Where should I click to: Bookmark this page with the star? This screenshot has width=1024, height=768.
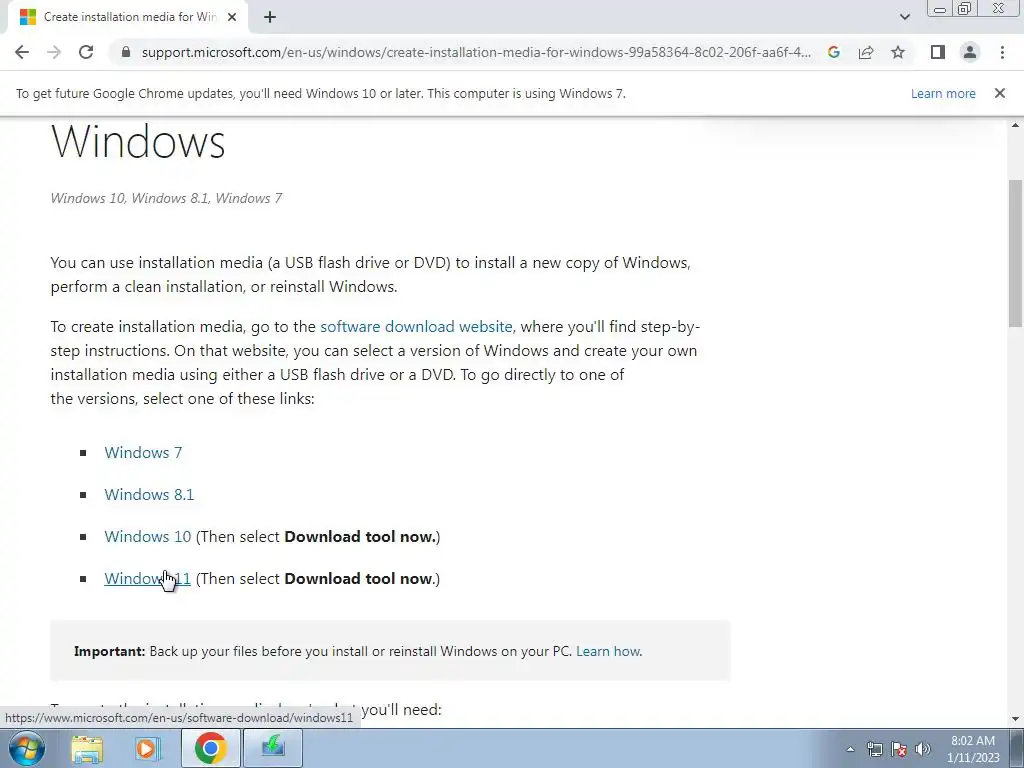point(898,52)
